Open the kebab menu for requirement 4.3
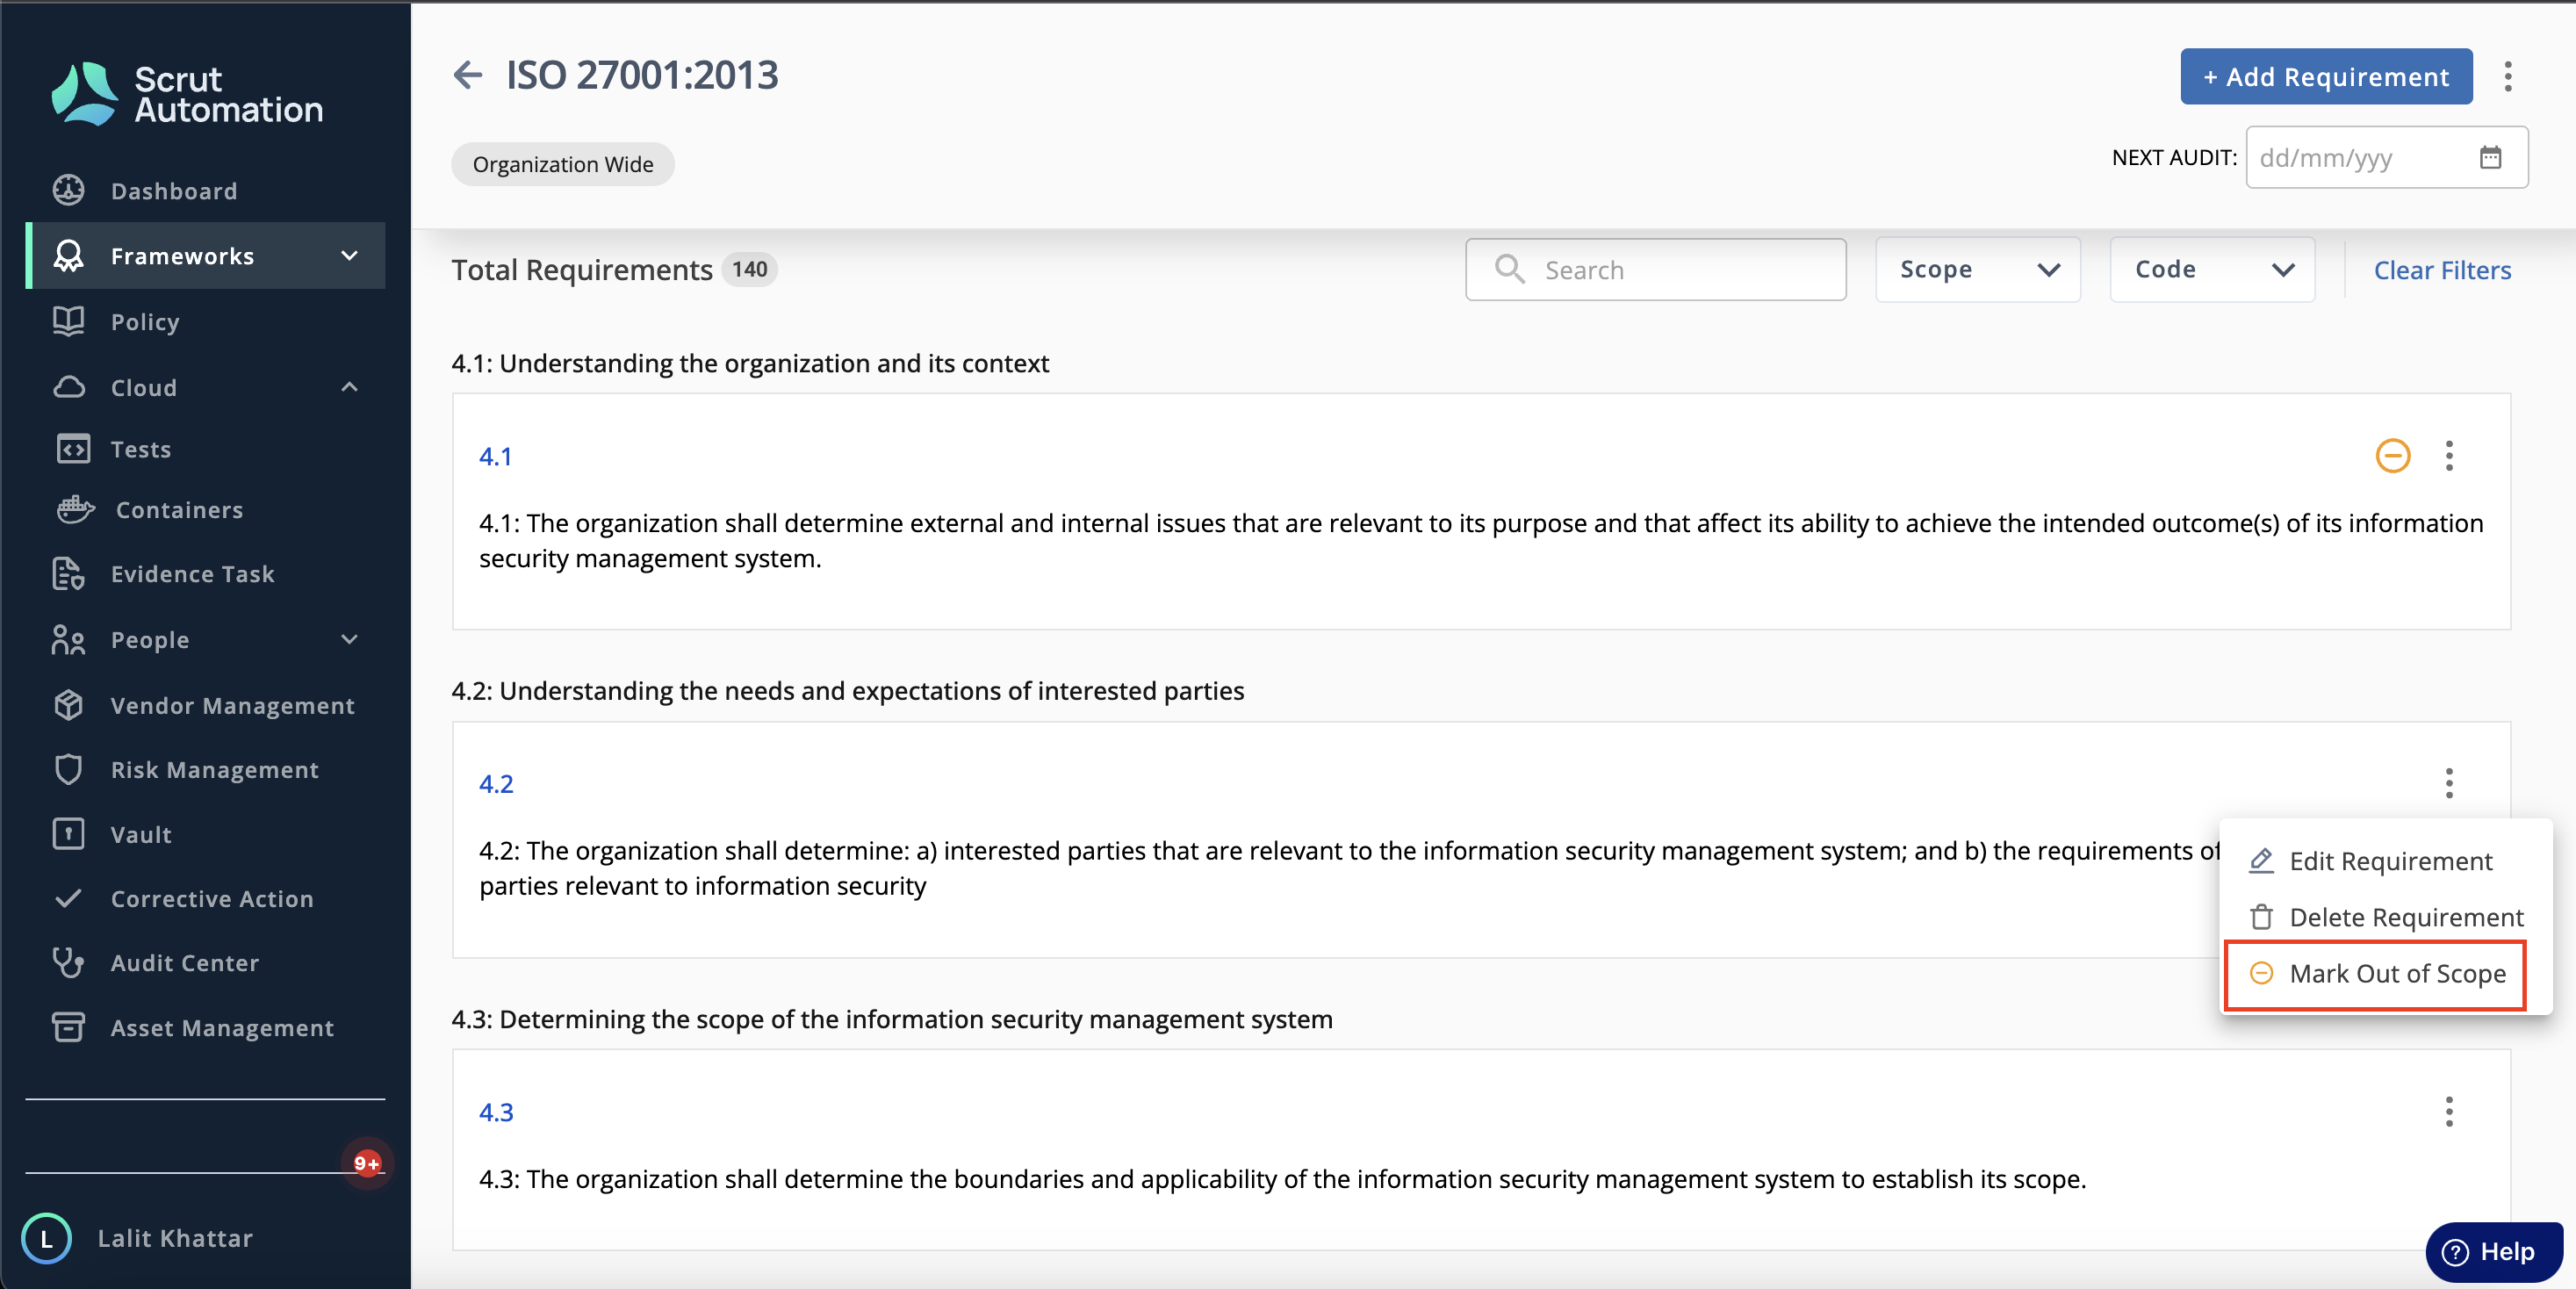 2449,1111
